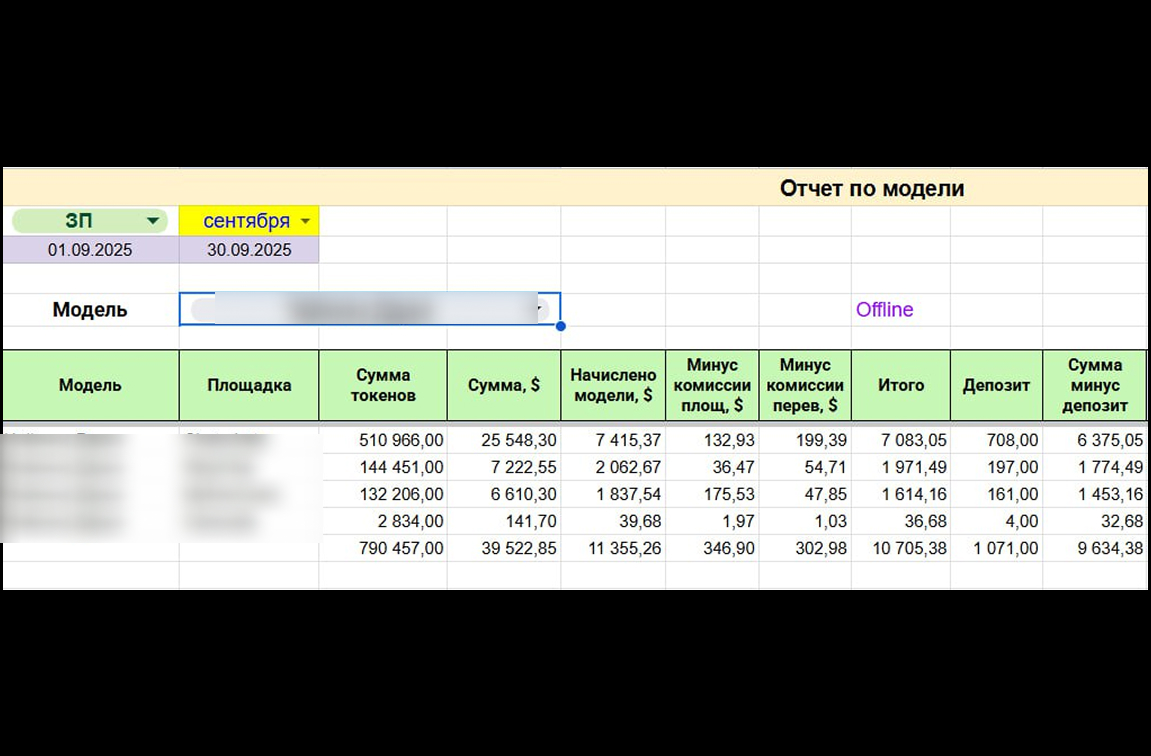Select total sum cell 39 522,85
Viewport: 1151px width, 756px height.
click(504, 549)
